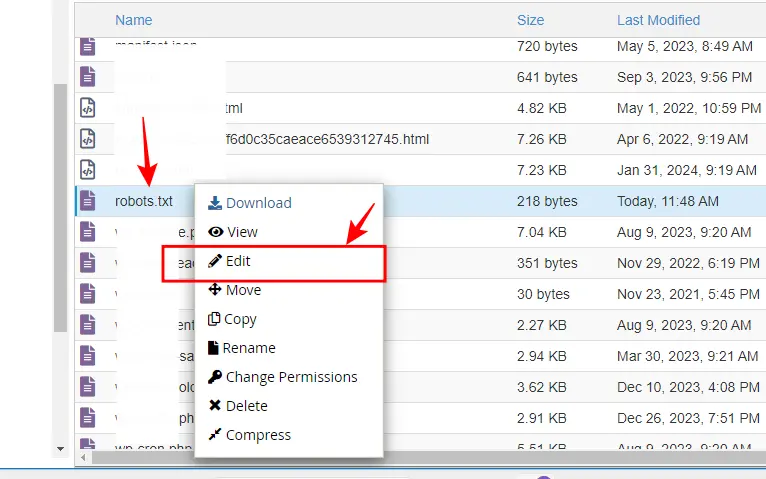This screenshot has height=479, width=766.
Task: Select the robots.txt file name
Action: pos(144,201)
